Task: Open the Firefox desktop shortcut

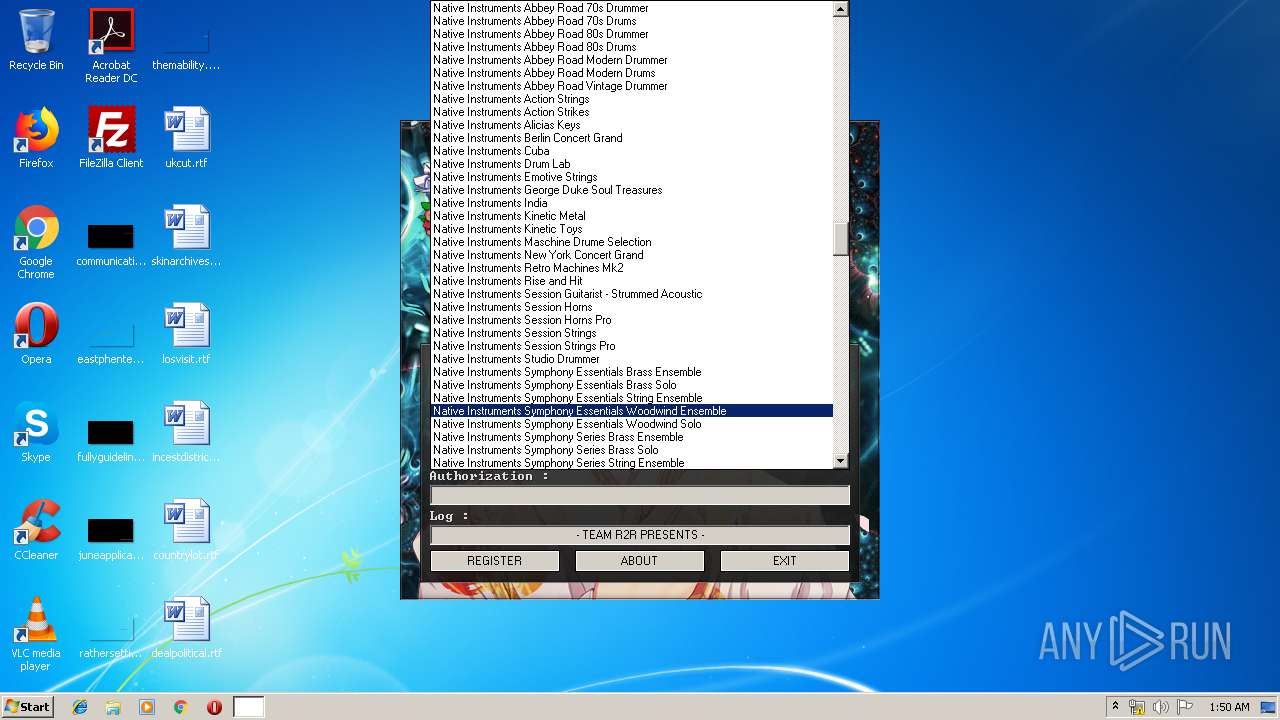Action: (x=36, y=138)
